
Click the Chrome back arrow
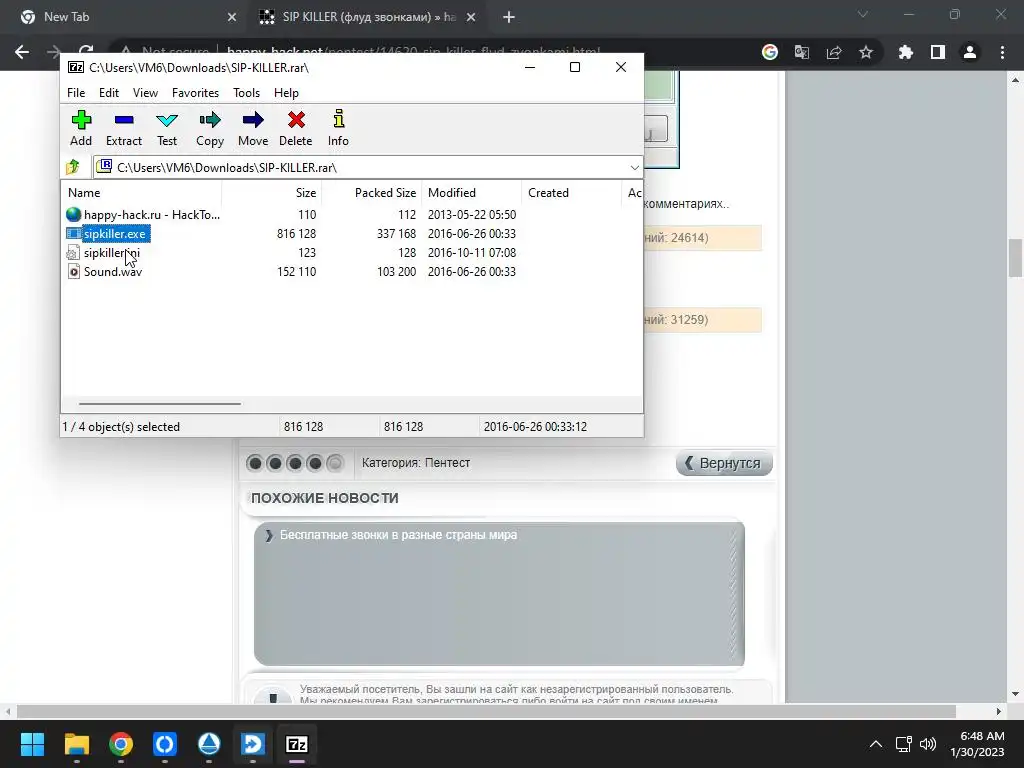coord(22,52)
